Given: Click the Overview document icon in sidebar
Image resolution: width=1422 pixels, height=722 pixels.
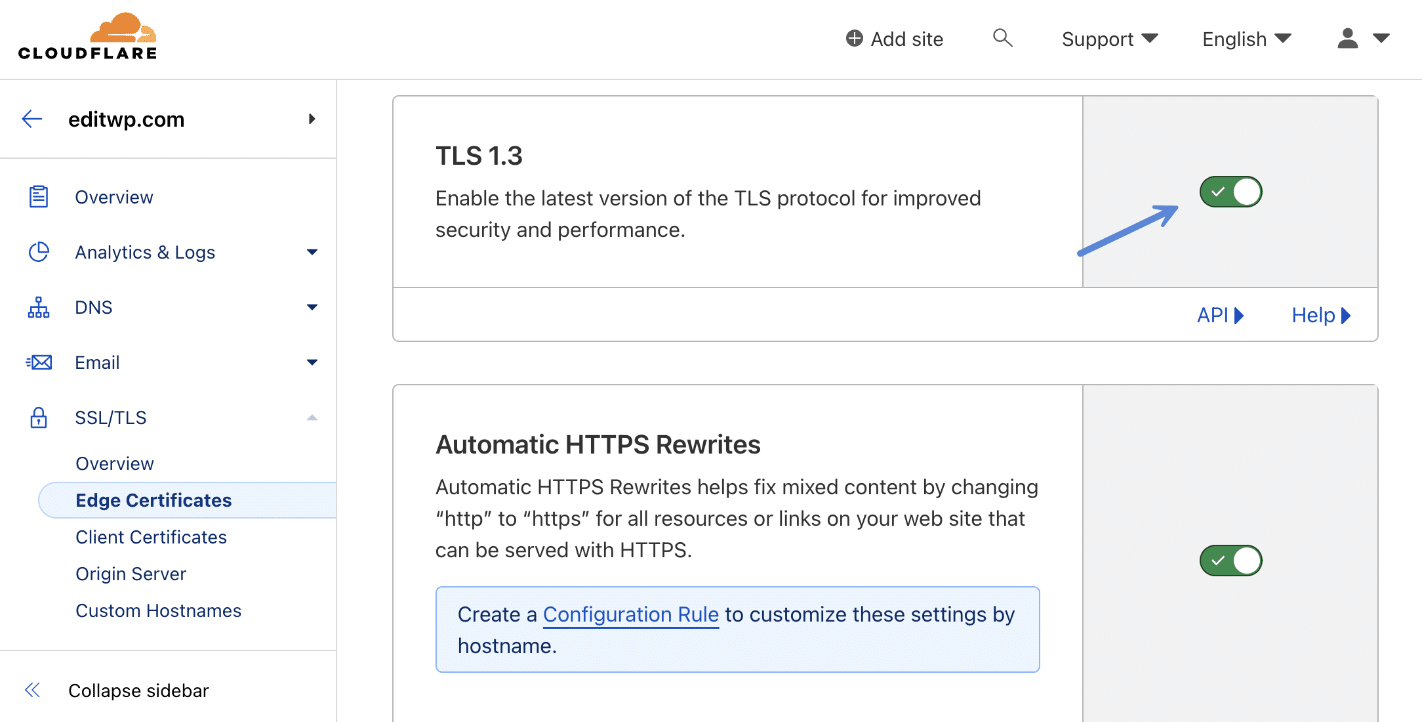Looking at the screenshot, I should (38, 196).
